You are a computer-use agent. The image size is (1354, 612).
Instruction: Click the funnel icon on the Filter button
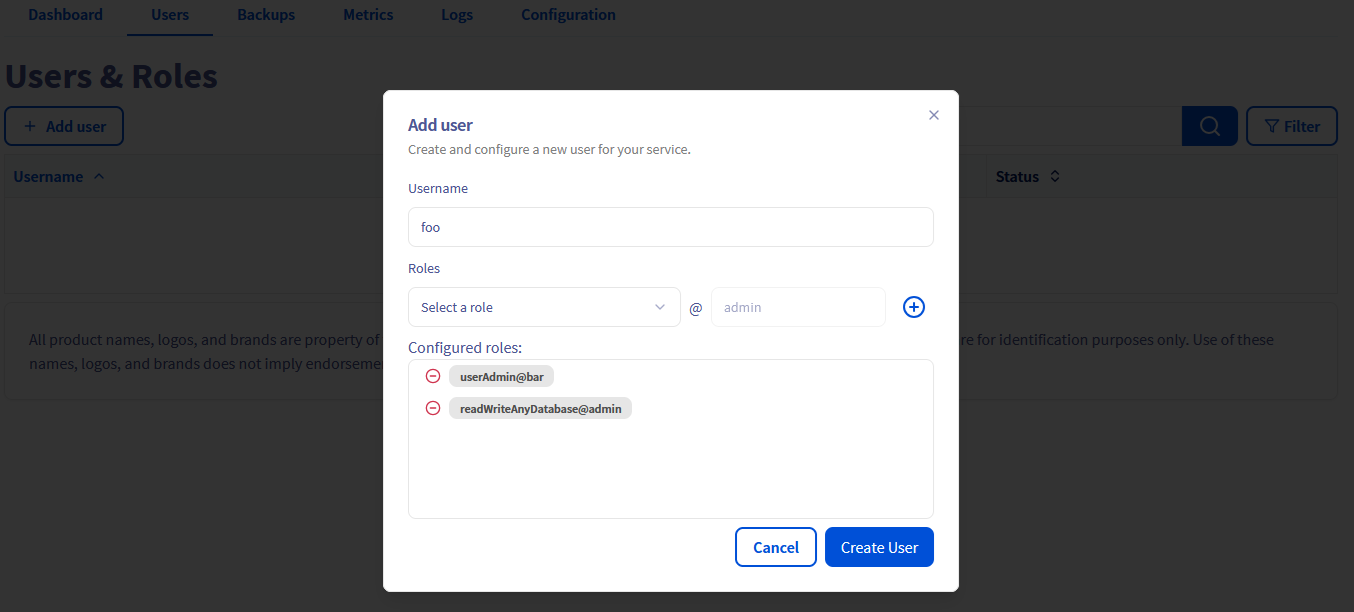(x=1274, y=125)
